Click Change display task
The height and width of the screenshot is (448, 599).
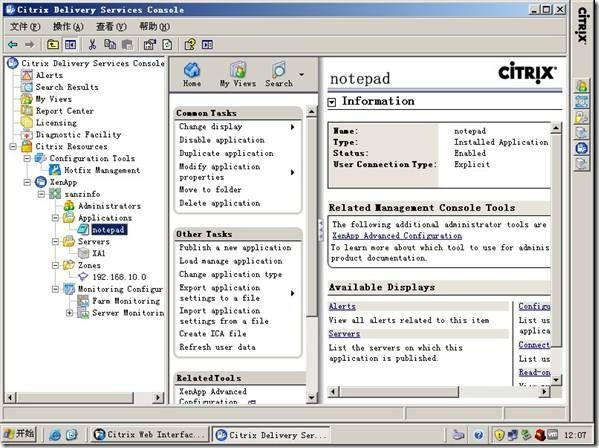click(210, 126)
